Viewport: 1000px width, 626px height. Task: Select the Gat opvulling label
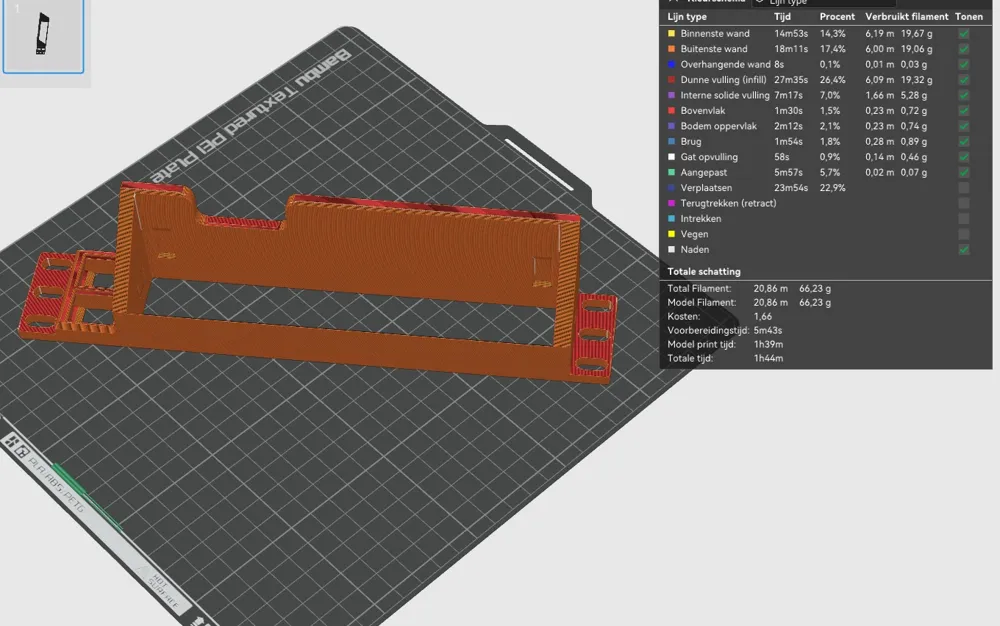click(x=709, y=157)
